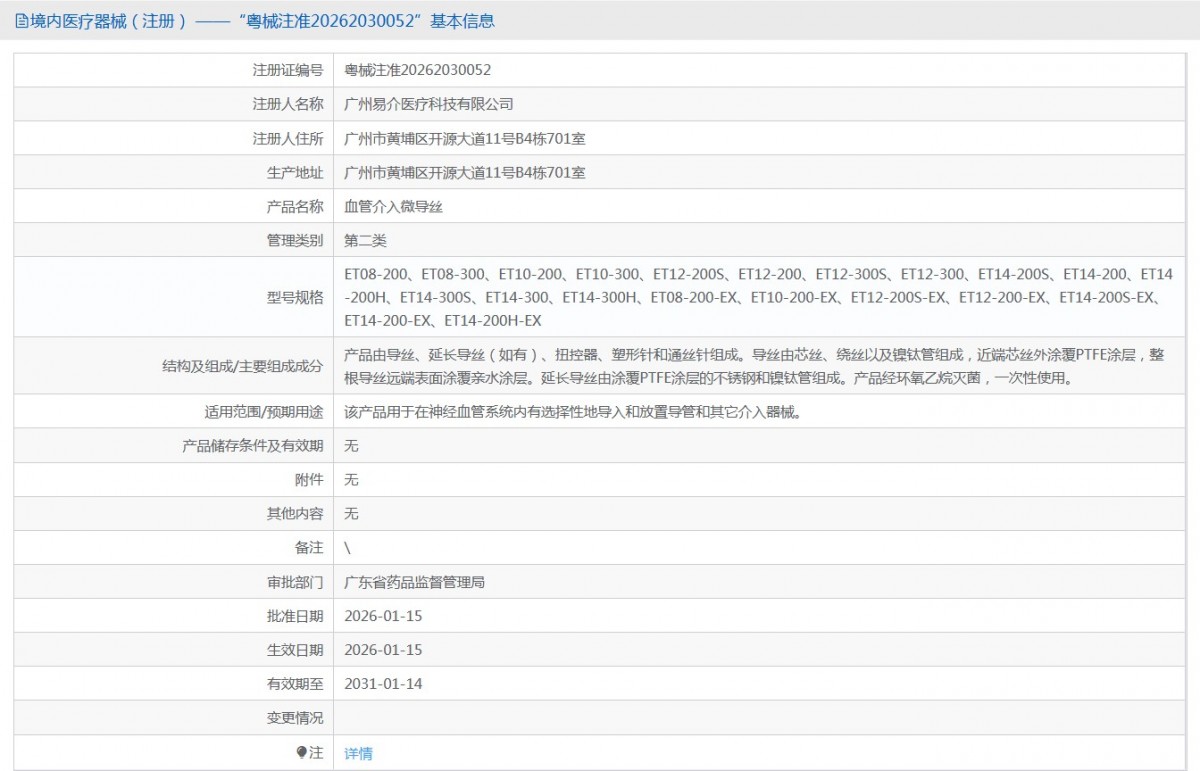This screenshot has height=771, width=1200.
Task: Click the 变更情况 row label
Action: 295,718
